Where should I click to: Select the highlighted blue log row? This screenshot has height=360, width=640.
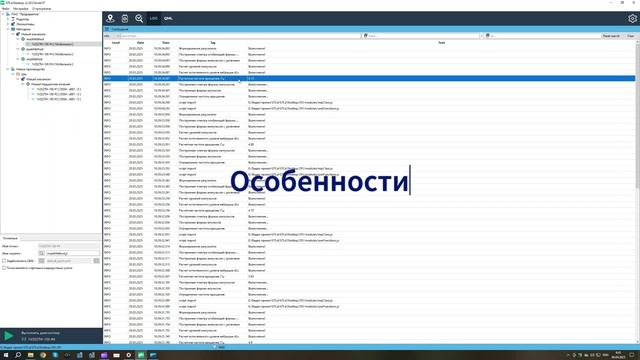point(369,78)
